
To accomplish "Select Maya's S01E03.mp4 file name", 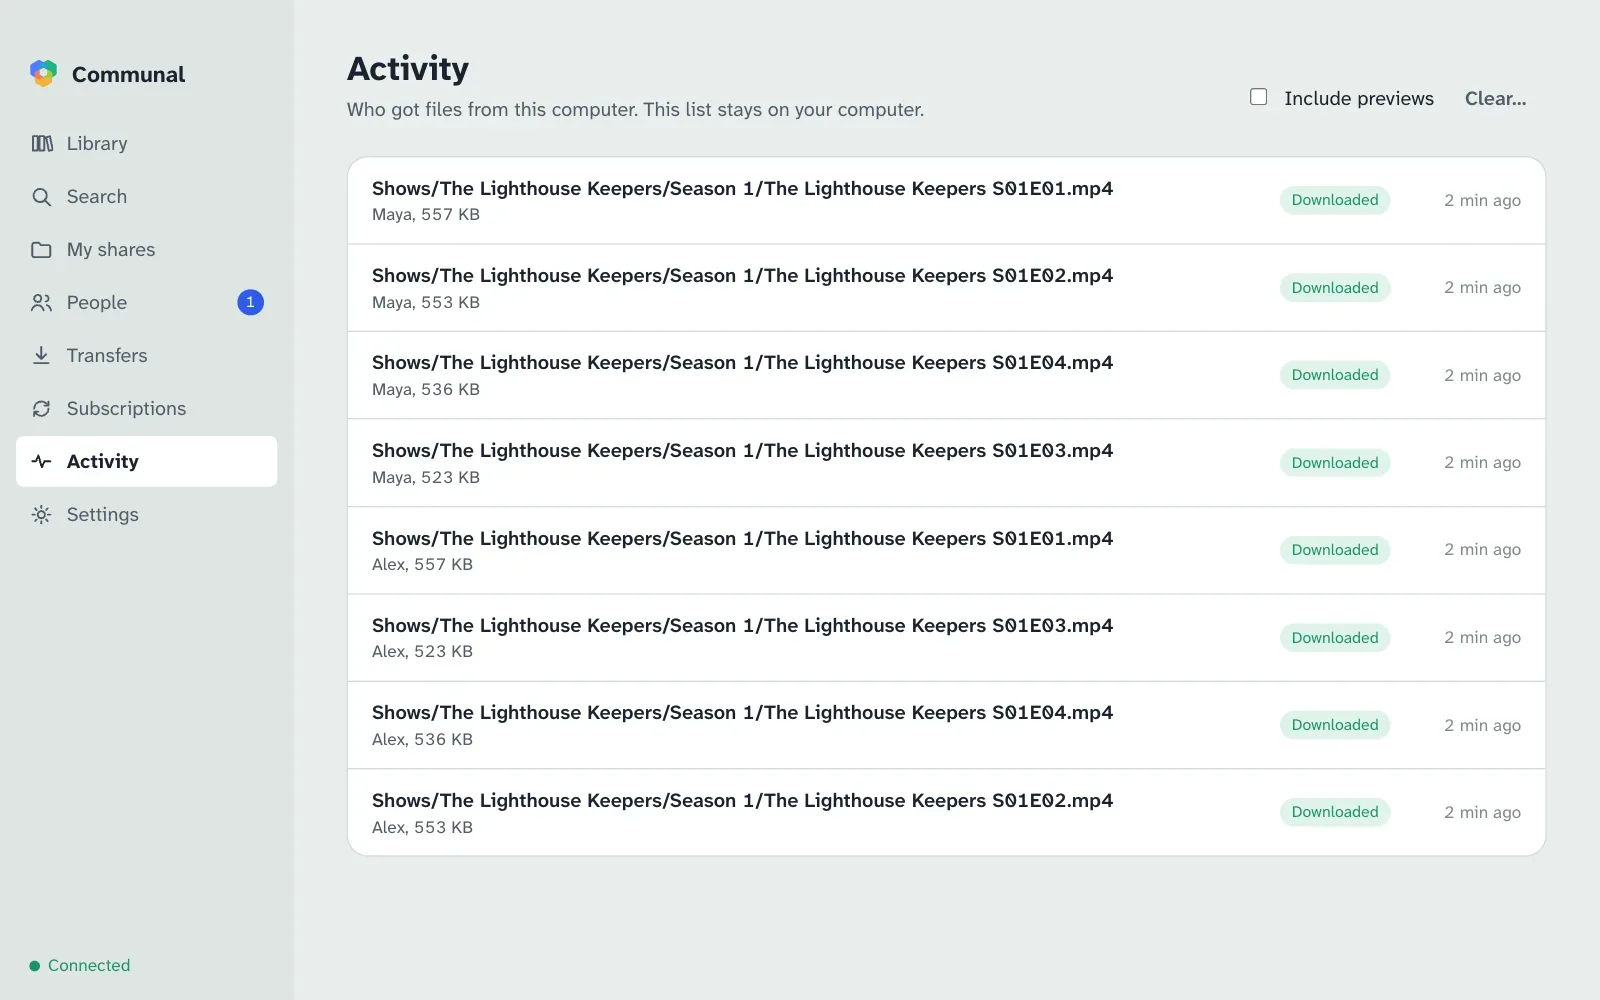I will [x=742, y=450].
